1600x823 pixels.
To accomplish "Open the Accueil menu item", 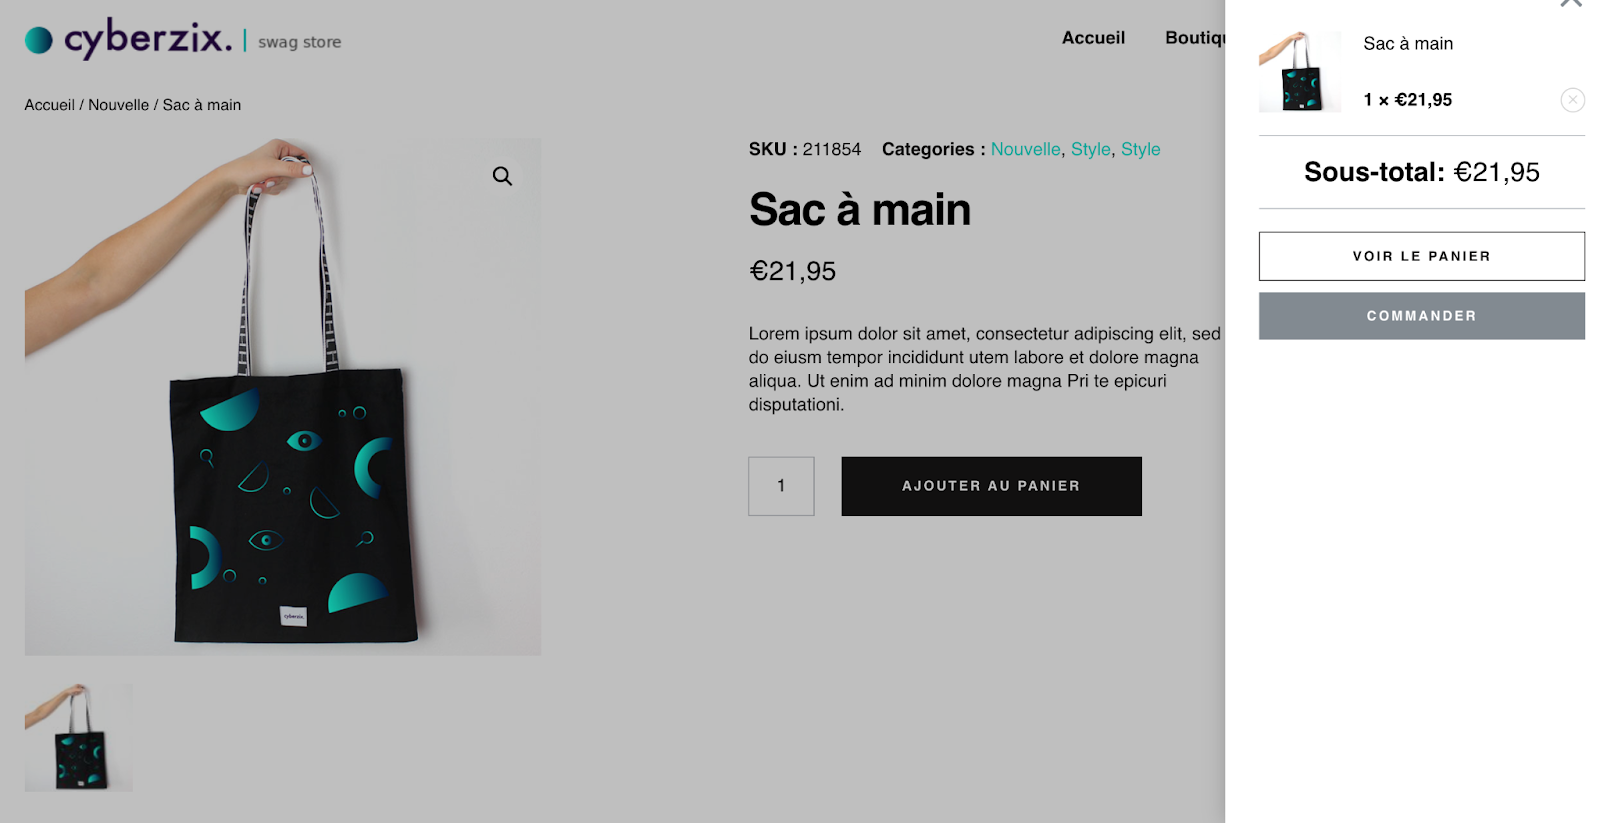I will click(x=1093, y=38).
